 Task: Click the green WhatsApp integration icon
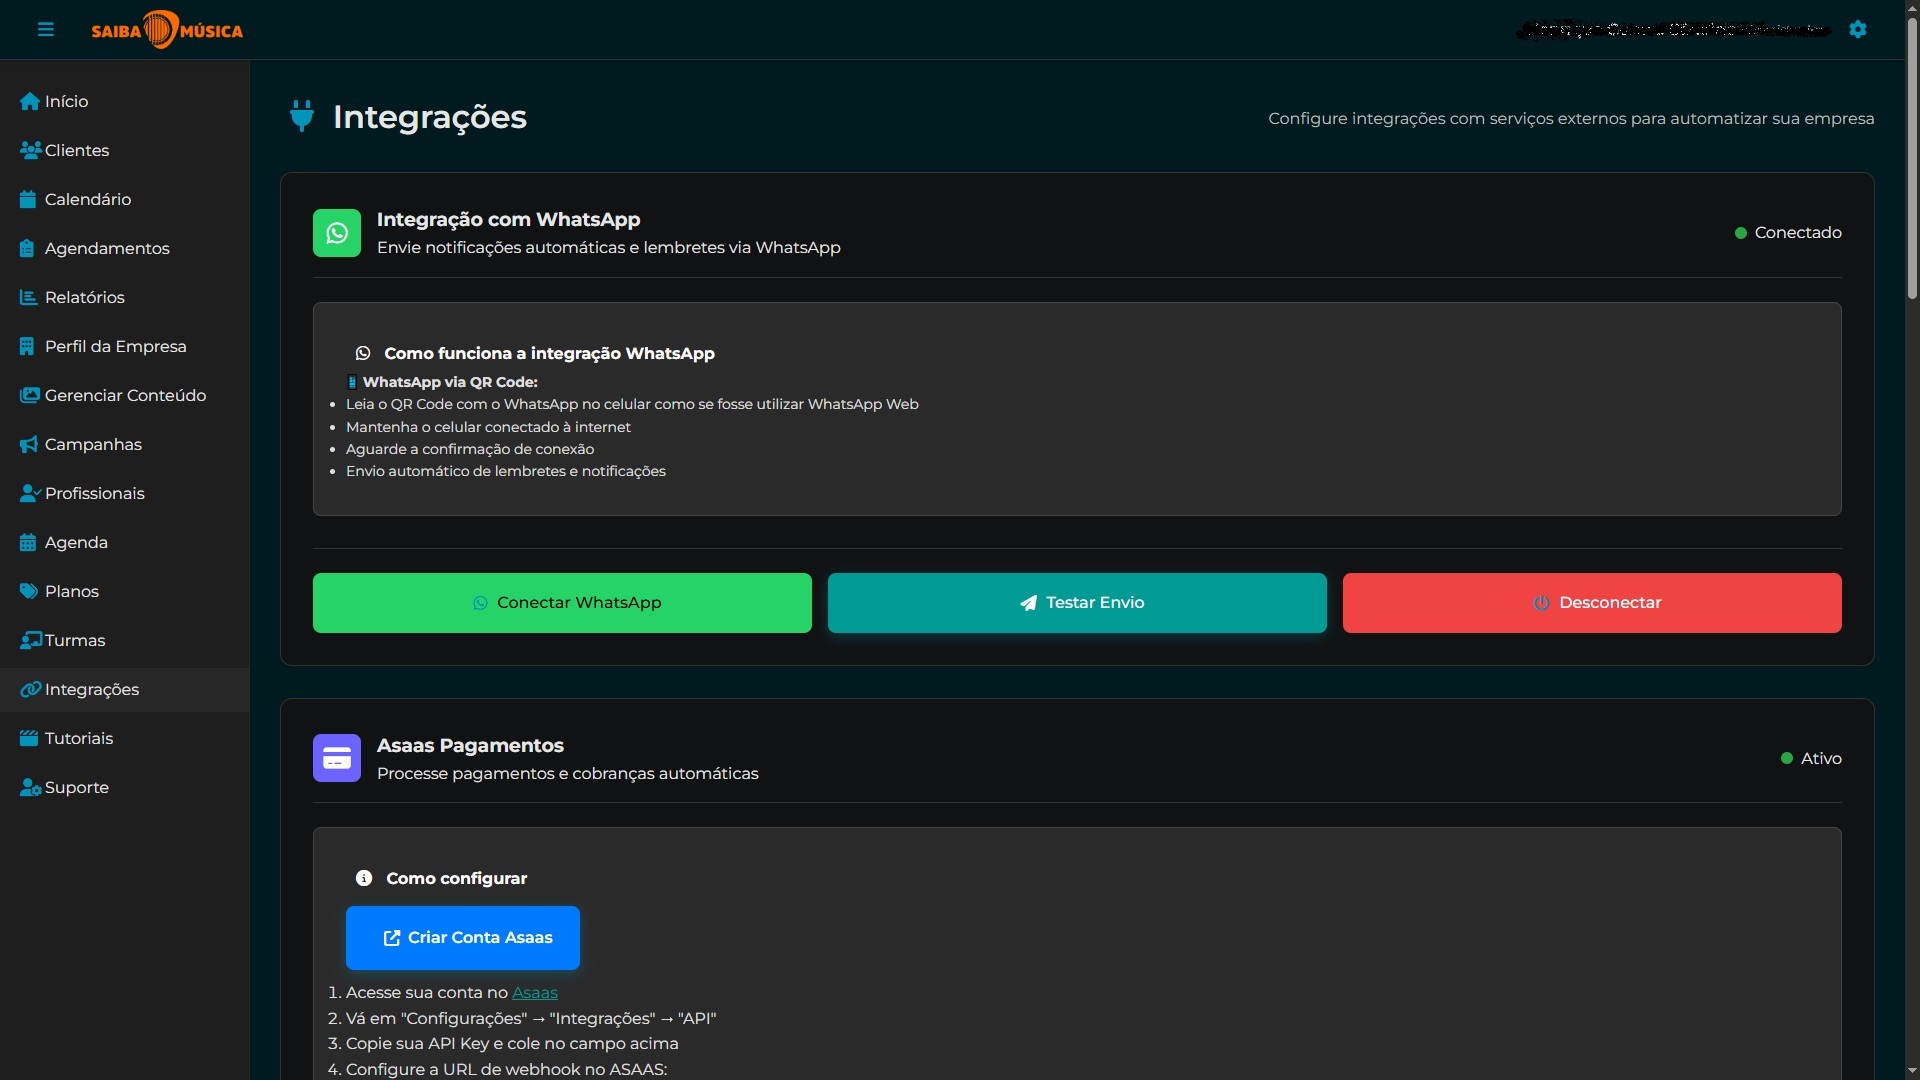[337, 233]
